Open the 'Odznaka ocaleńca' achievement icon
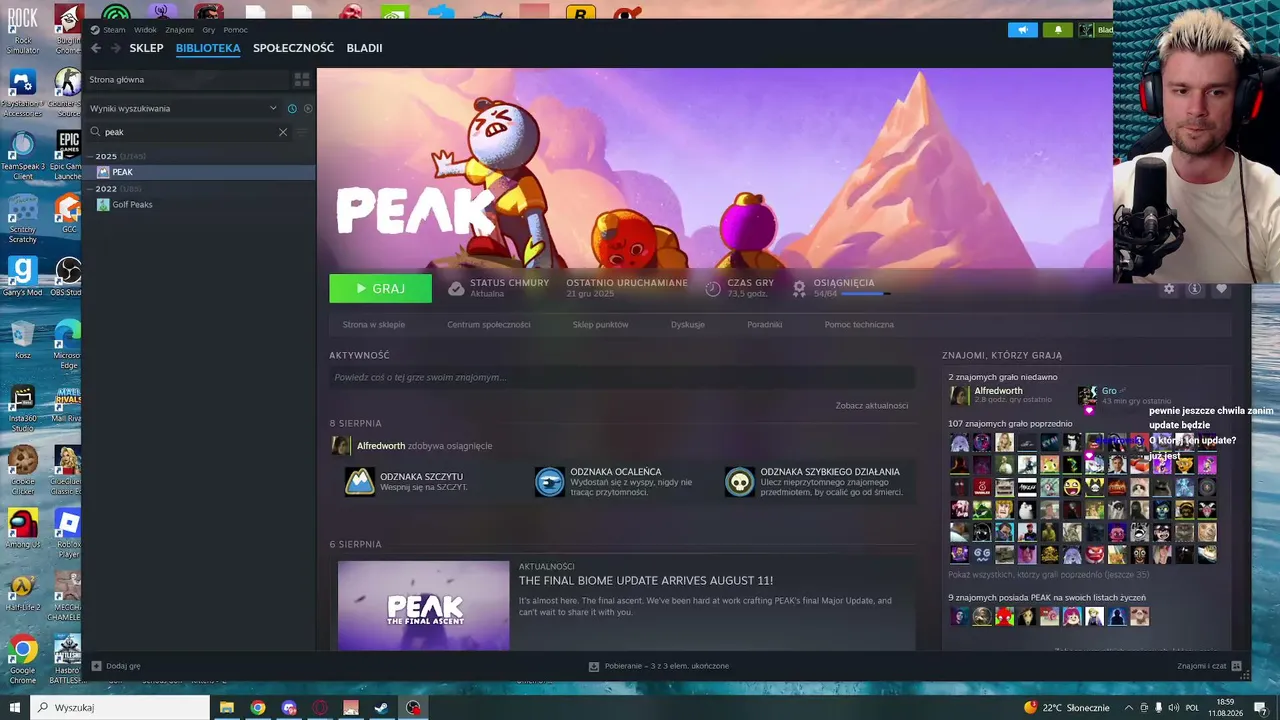Screen dimensions: 1280x720 (x=550, y=481)
